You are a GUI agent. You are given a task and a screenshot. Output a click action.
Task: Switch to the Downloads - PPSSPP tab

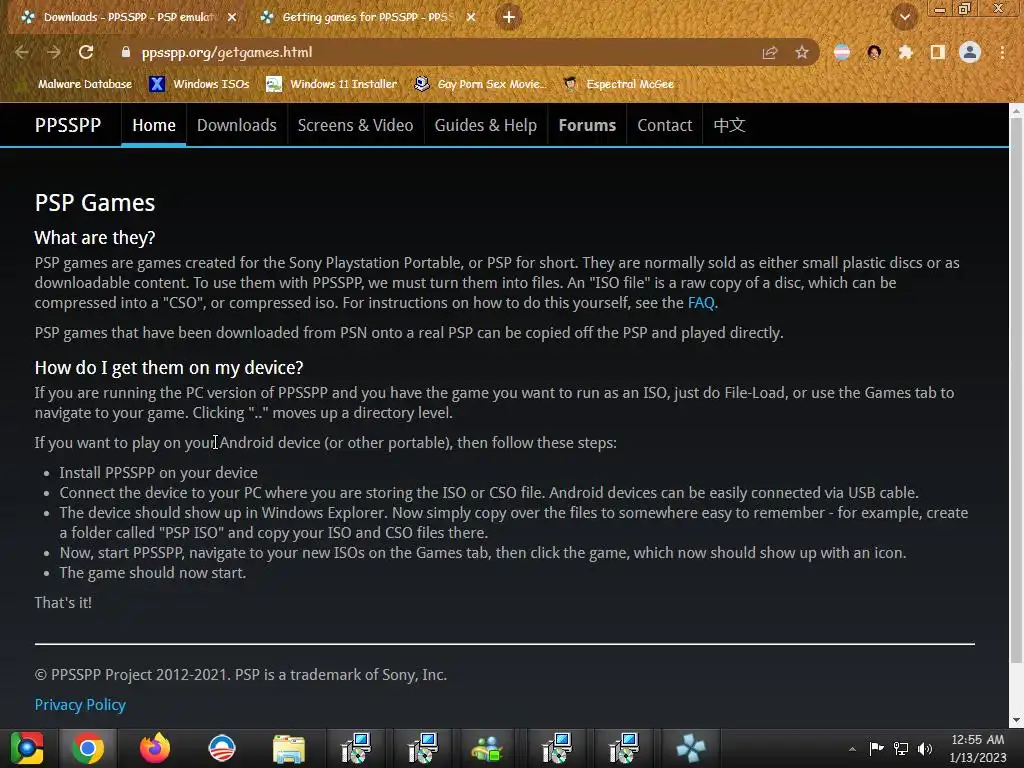tap(127, 17)
